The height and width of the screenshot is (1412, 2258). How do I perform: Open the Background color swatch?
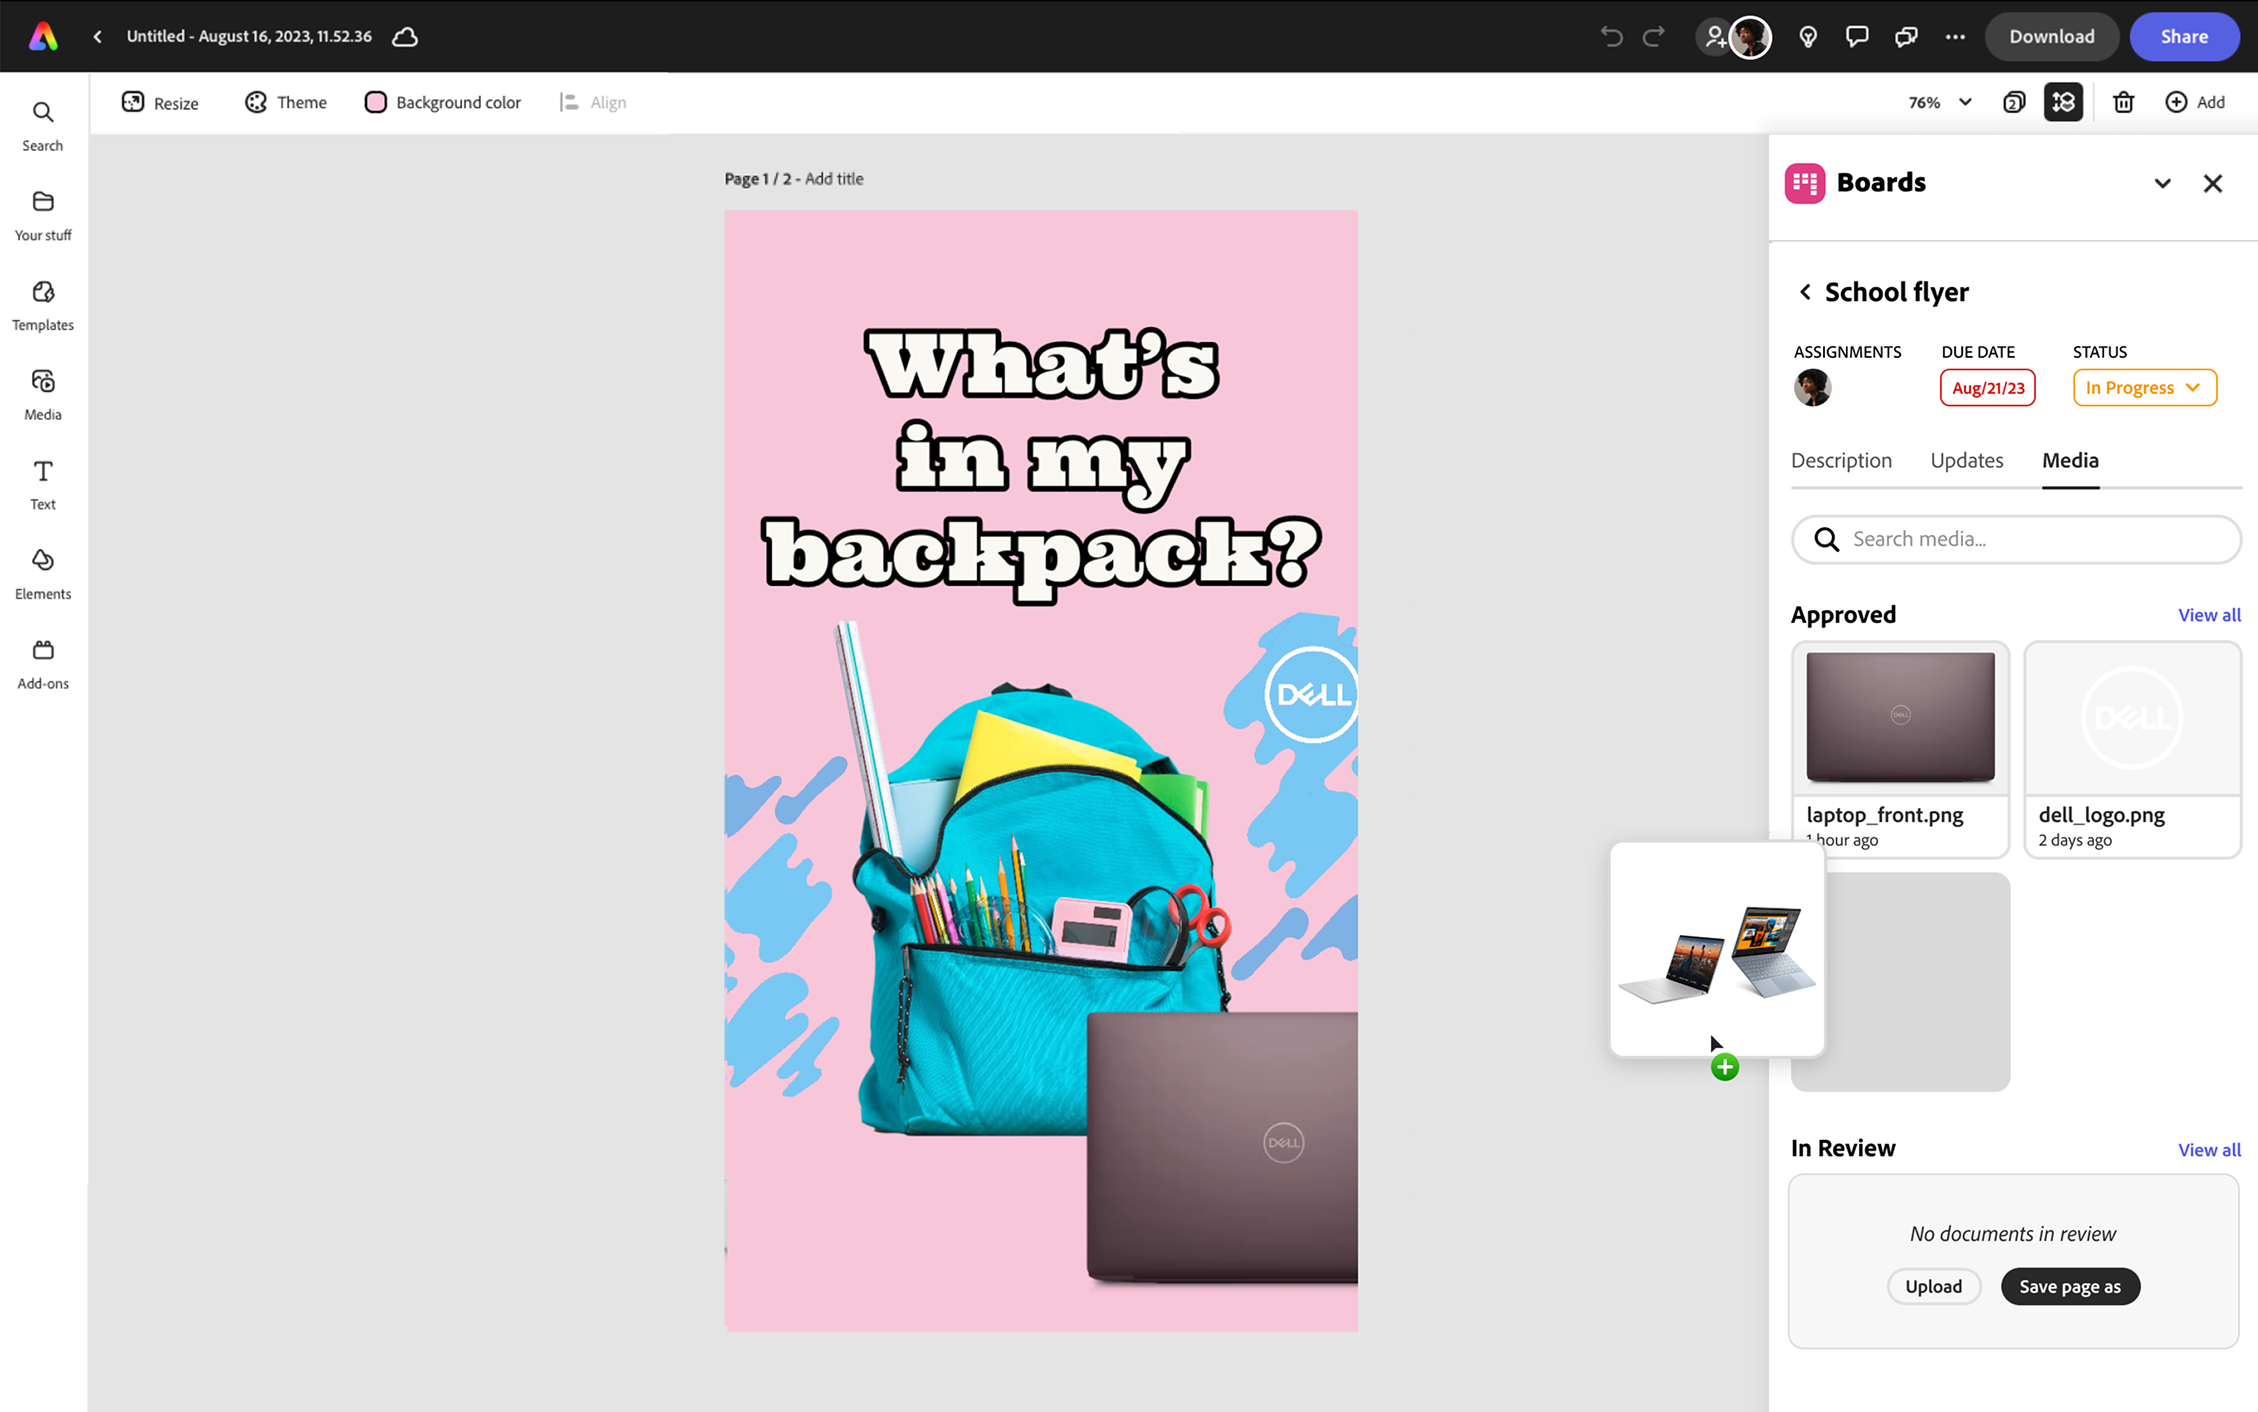click(375, 101)
